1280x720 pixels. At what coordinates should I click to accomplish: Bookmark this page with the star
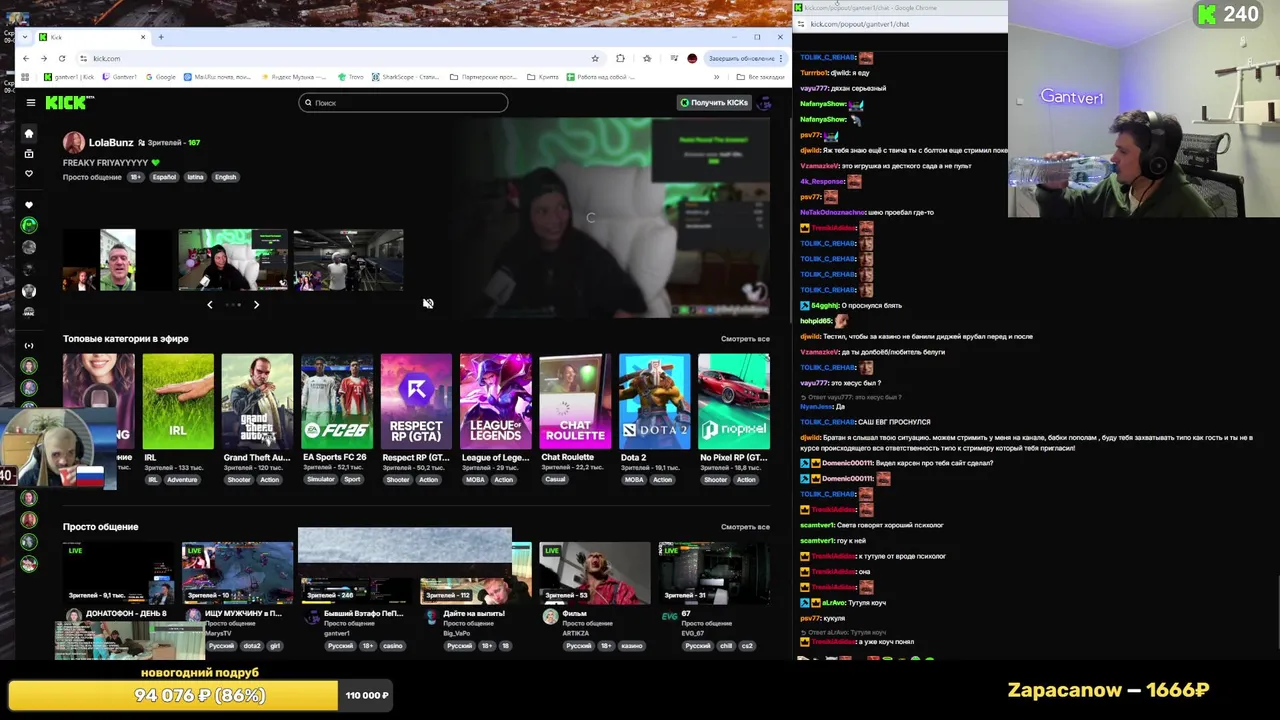click(595, 58)
